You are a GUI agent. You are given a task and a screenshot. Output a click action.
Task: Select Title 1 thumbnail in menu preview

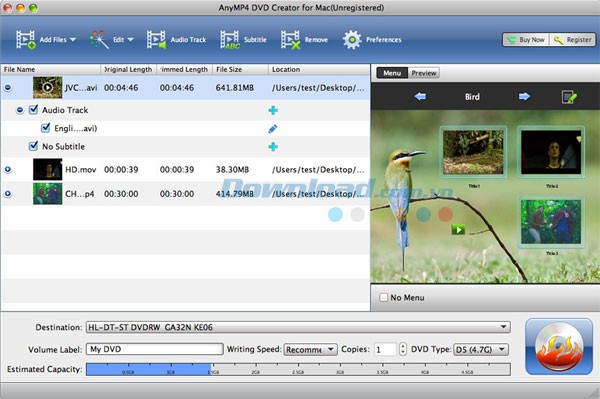(473, 152)
